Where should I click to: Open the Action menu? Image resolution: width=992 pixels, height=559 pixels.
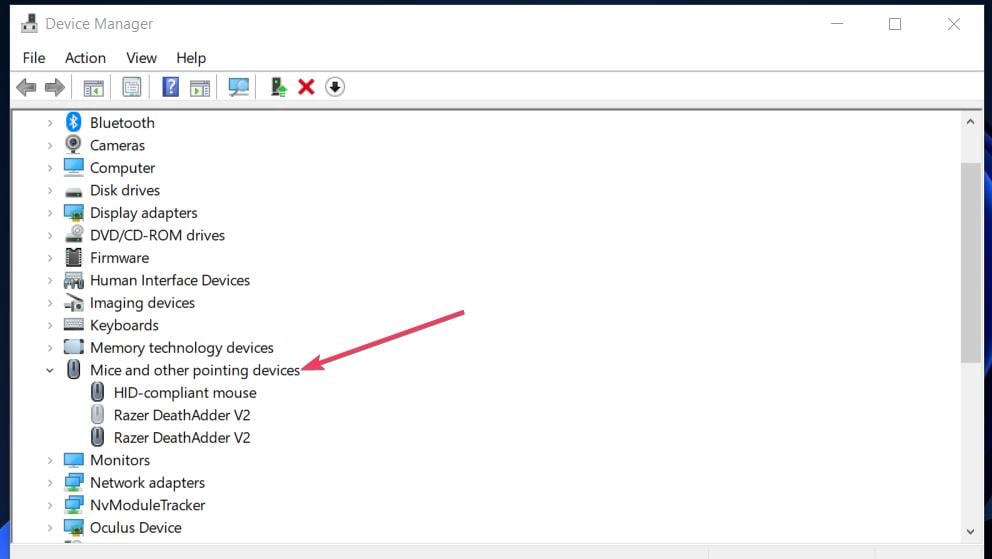point(85,58)
